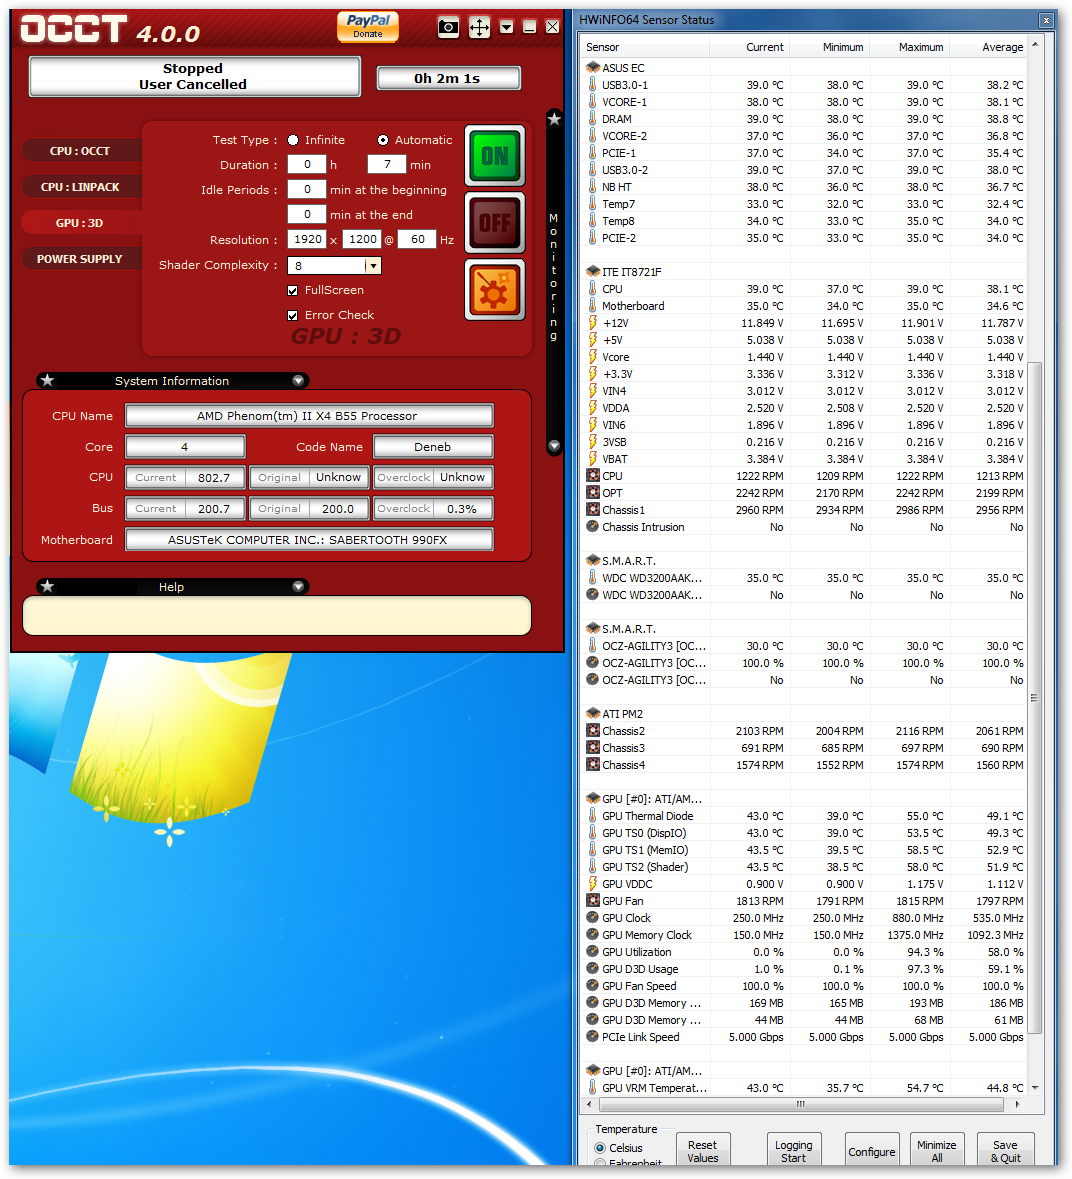Image resolution: width=1072 pixels, height=1179 pixels.
Task: Click the lightning icon for GPU VDDC
Action: pyautogui.click(x=592, y=883)
